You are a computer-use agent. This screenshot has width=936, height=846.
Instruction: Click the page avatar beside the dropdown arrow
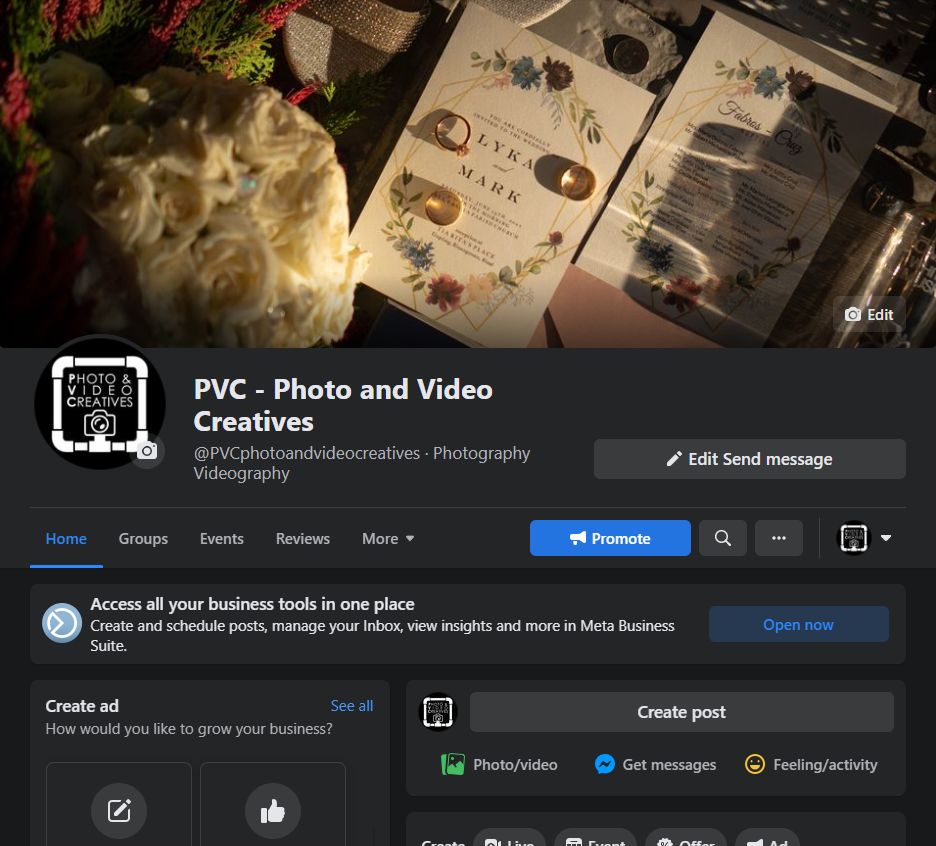click(854, 538)
